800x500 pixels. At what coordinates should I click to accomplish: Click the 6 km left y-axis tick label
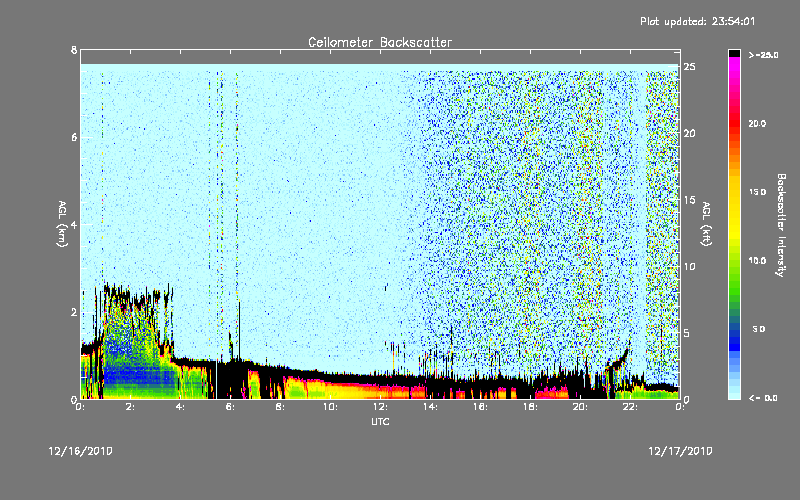(x=74, y=137)
